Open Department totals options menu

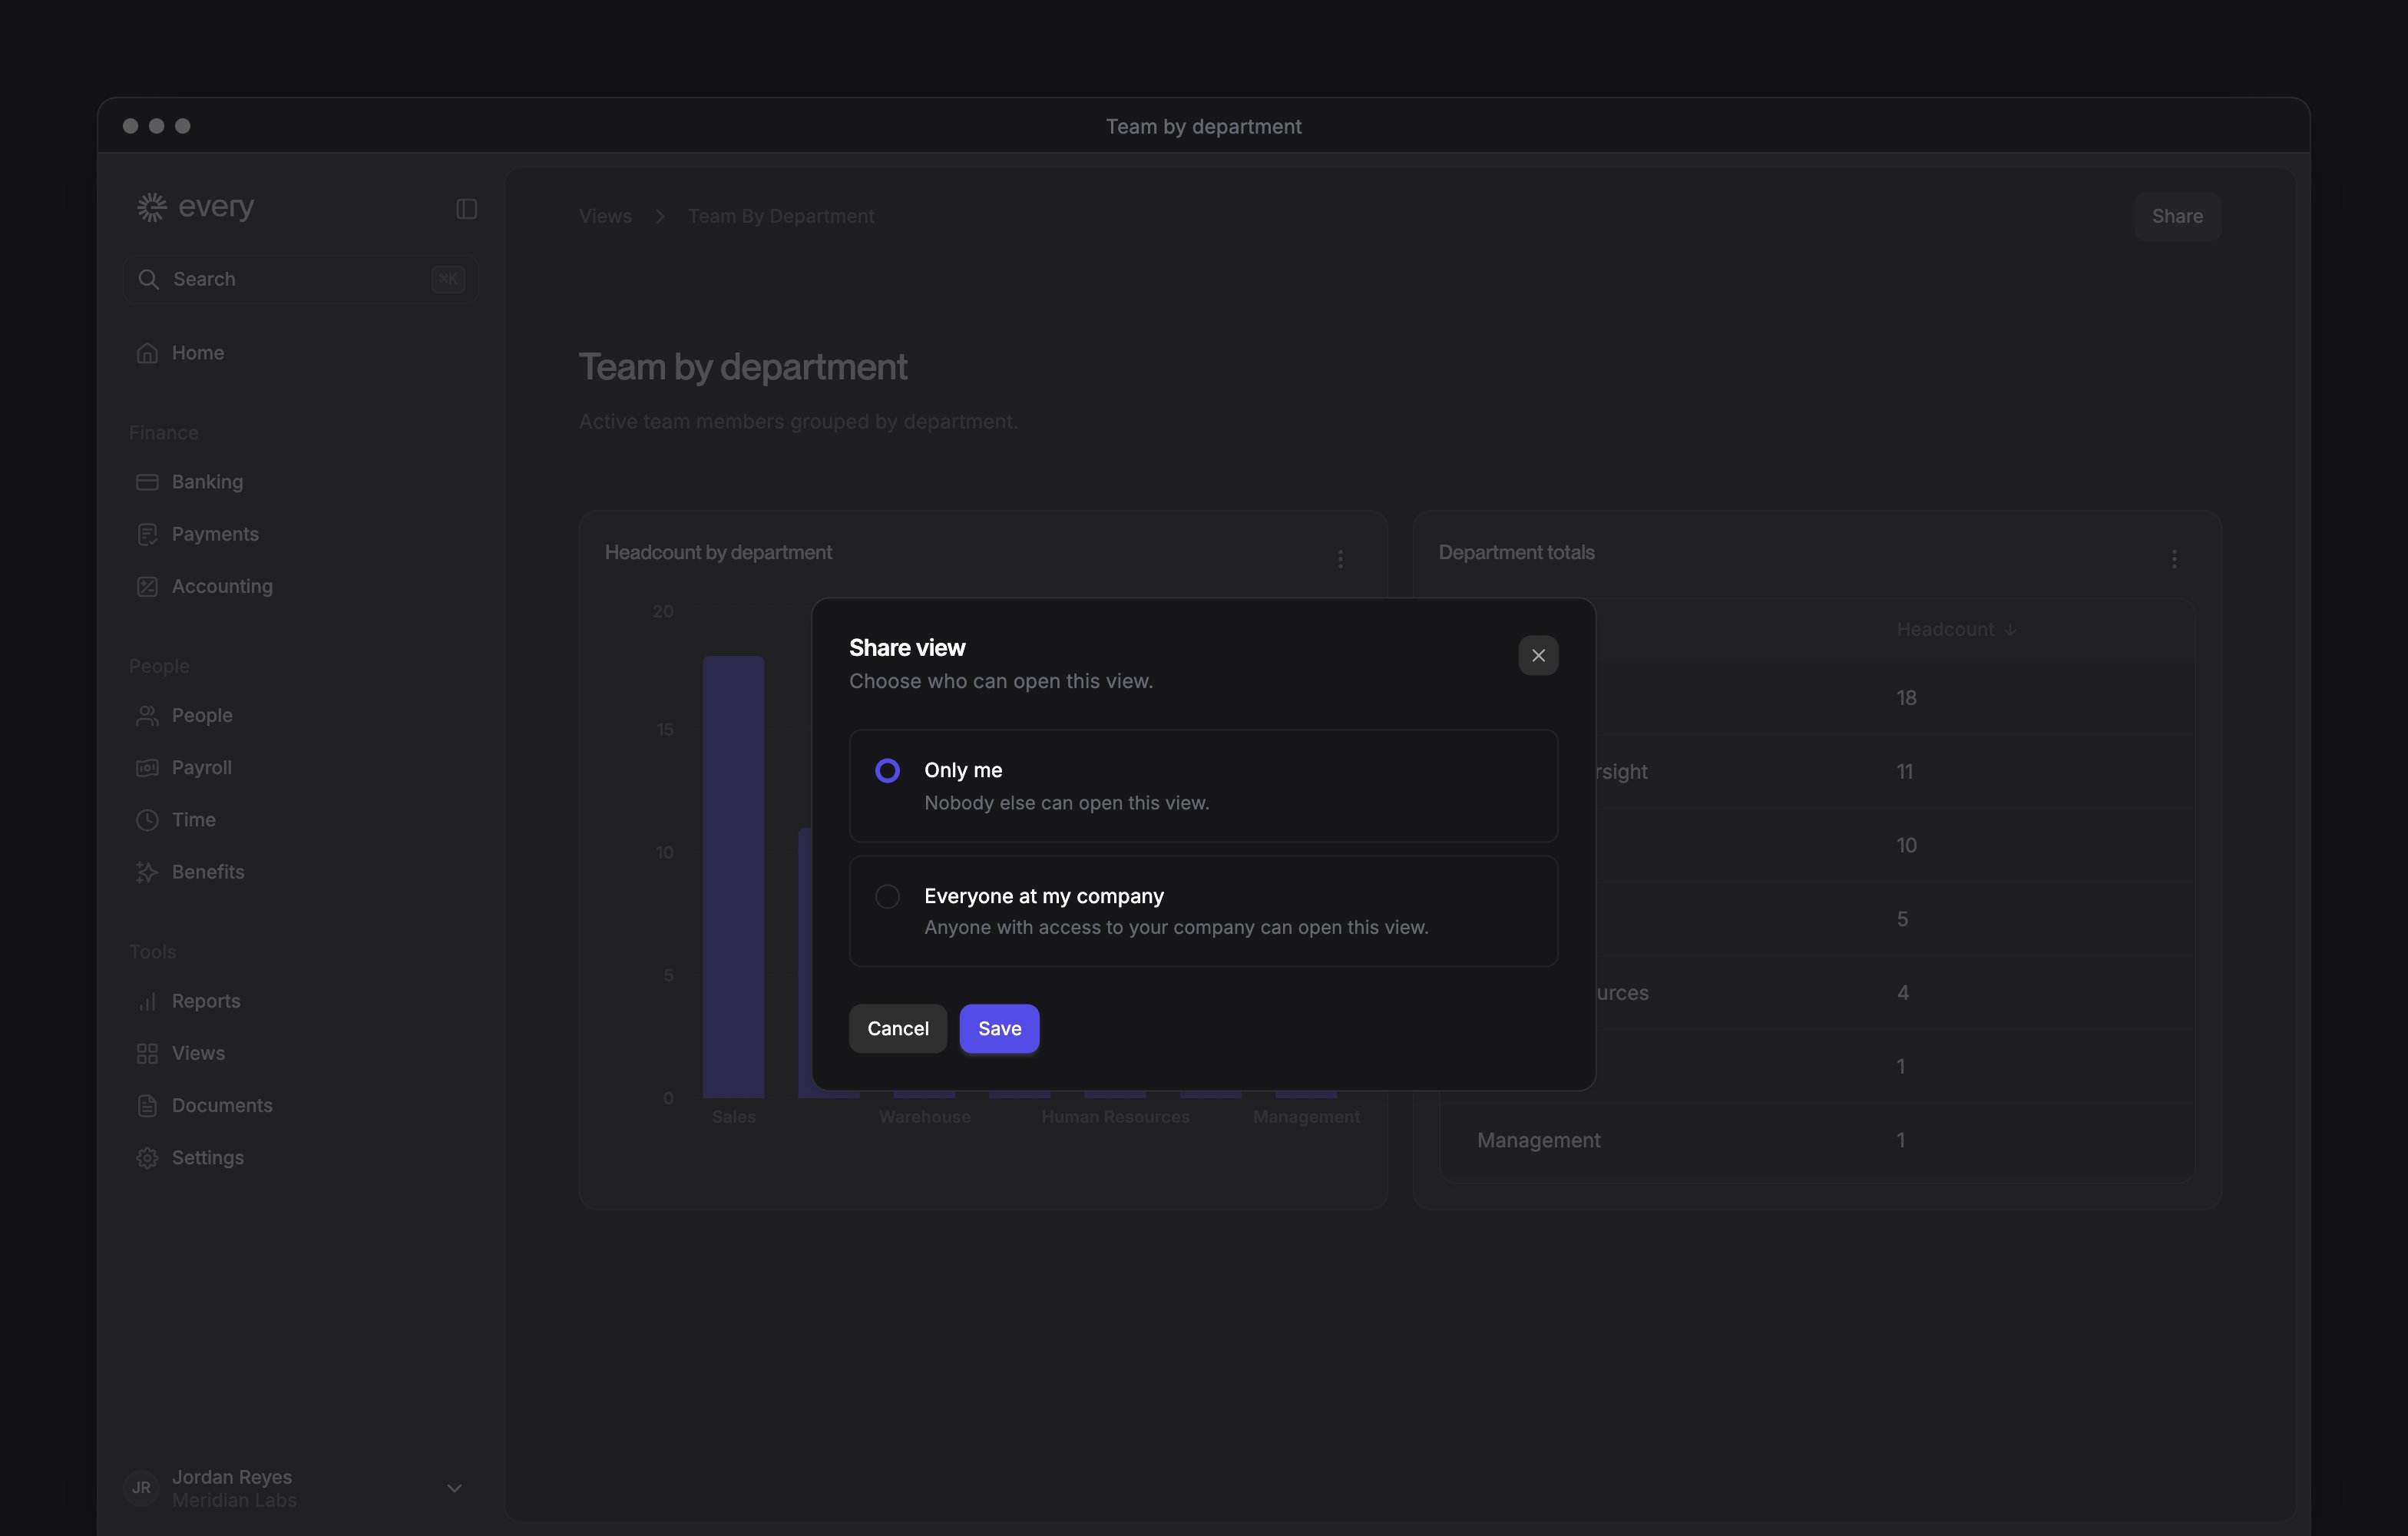tap(2173, 558)
